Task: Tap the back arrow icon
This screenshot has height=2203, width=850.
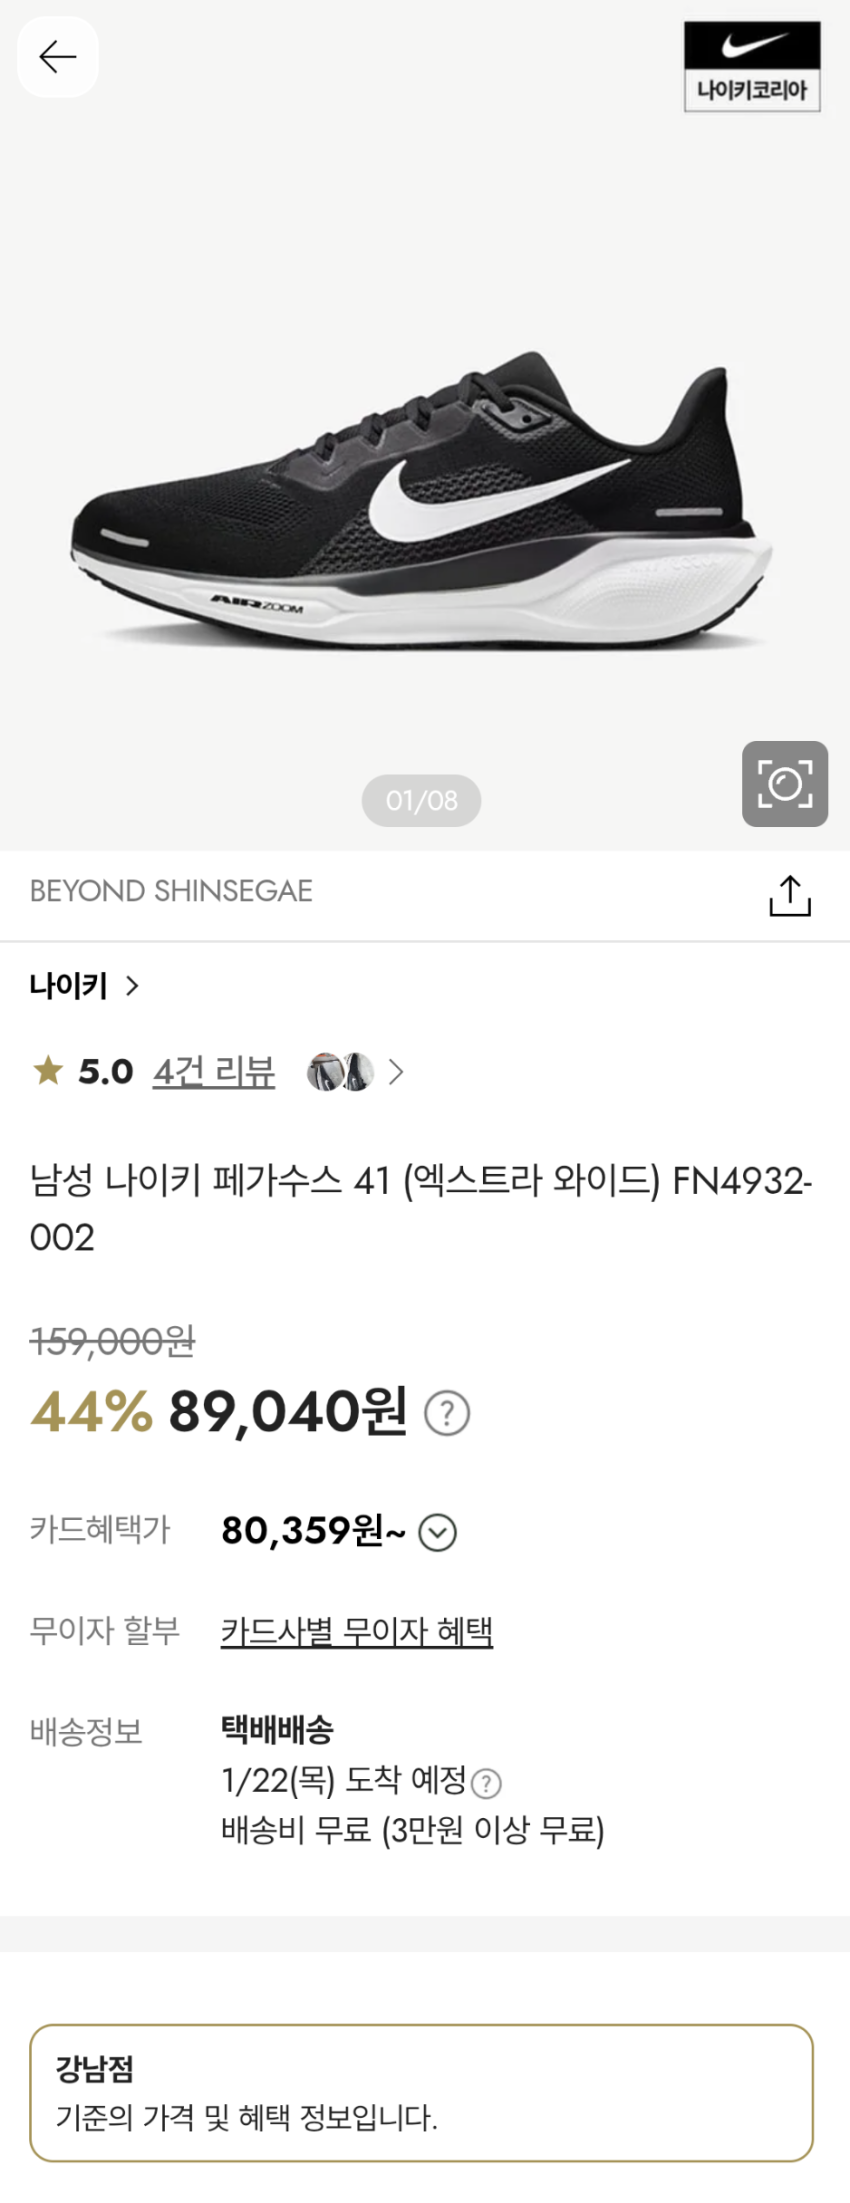Action: click(57, 57)
